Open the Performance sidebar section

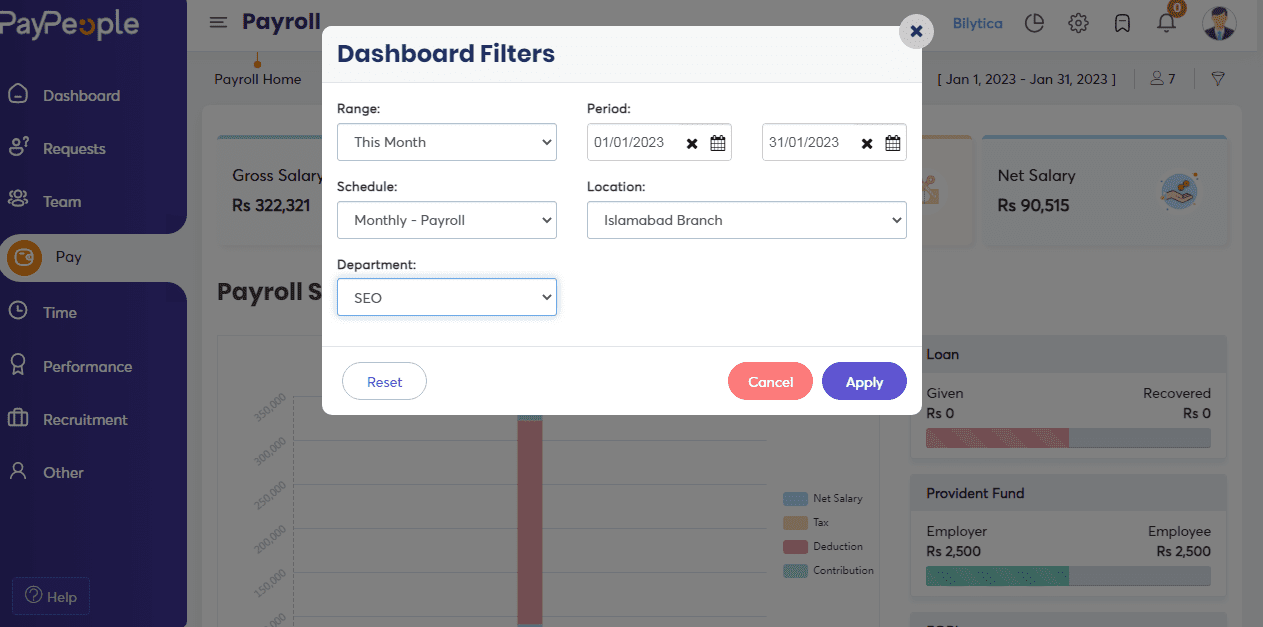click(x=87, y=367)
